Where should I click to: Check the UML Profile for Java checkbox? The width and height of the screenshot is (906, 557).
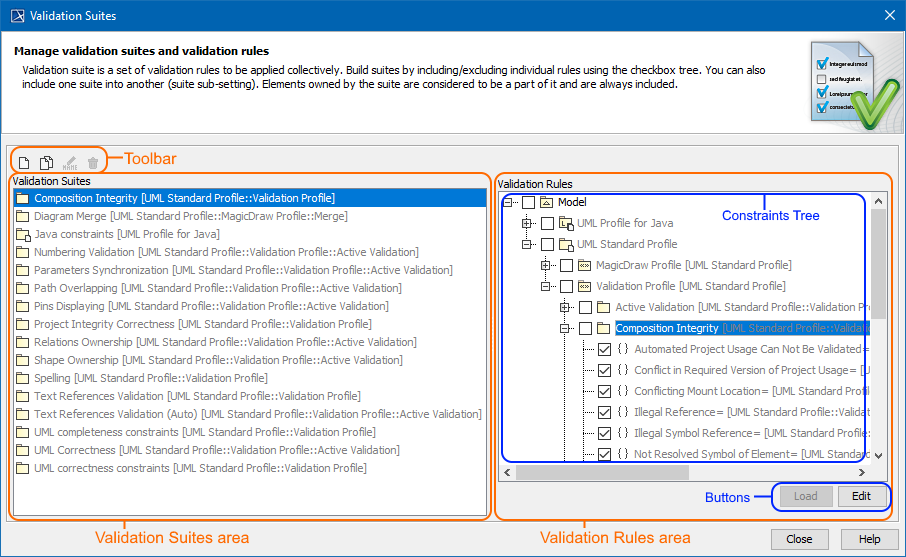click(547, 223)
